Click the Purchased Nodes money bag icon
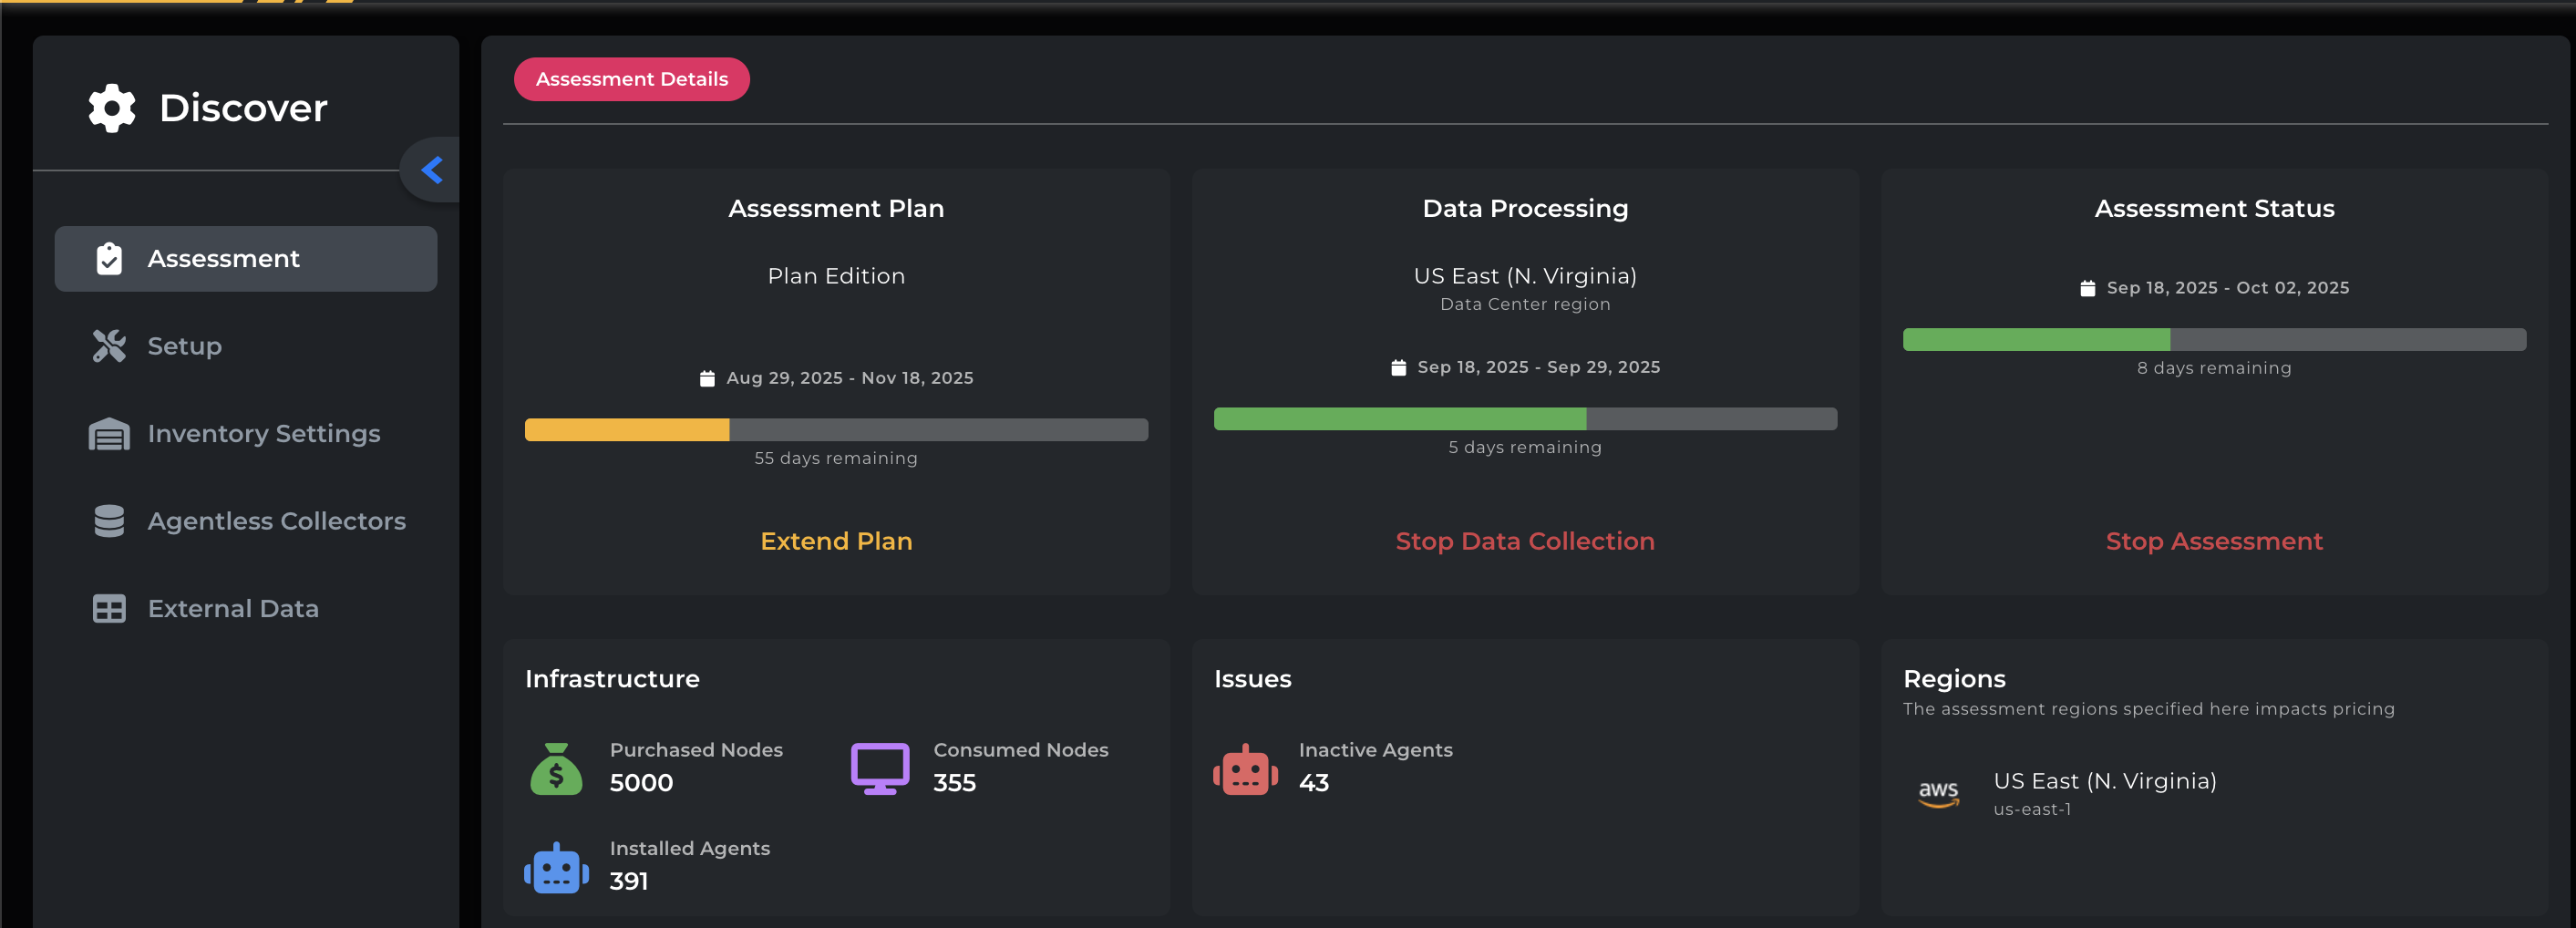This screenshot has width=2576, height=928. click(x=556, y=769)
